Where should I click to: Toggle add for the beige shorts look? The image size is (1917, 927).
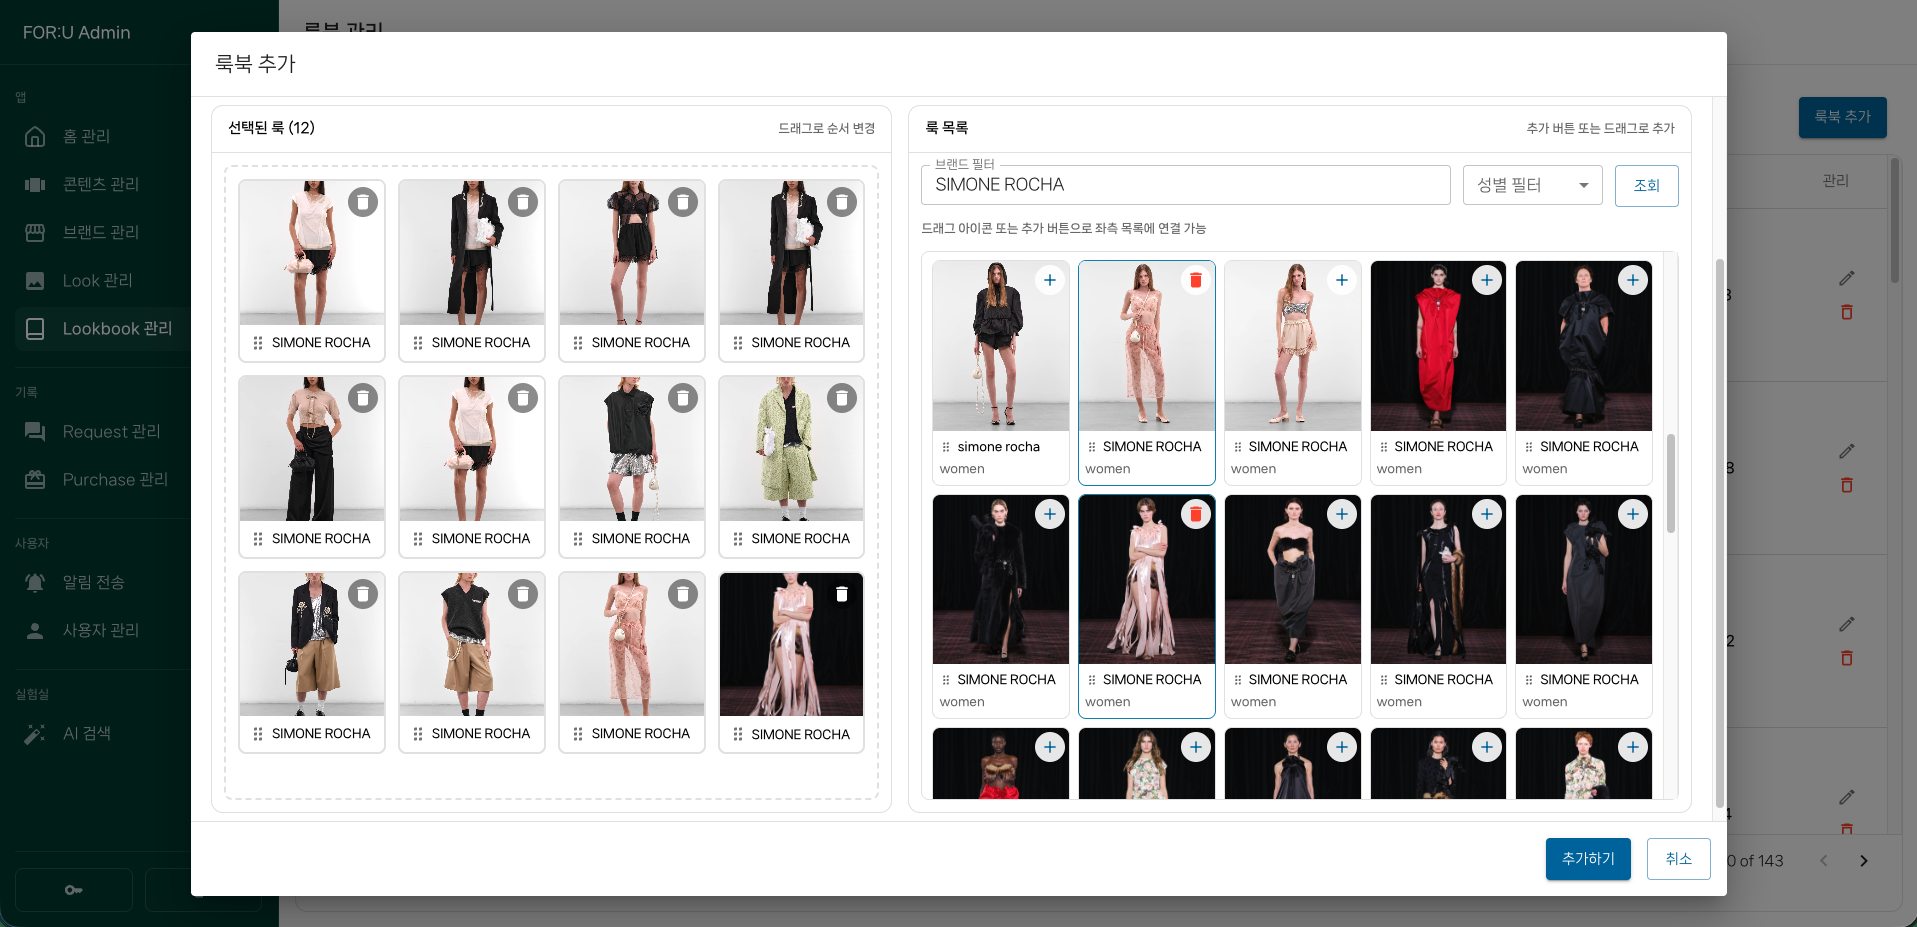1341,280
